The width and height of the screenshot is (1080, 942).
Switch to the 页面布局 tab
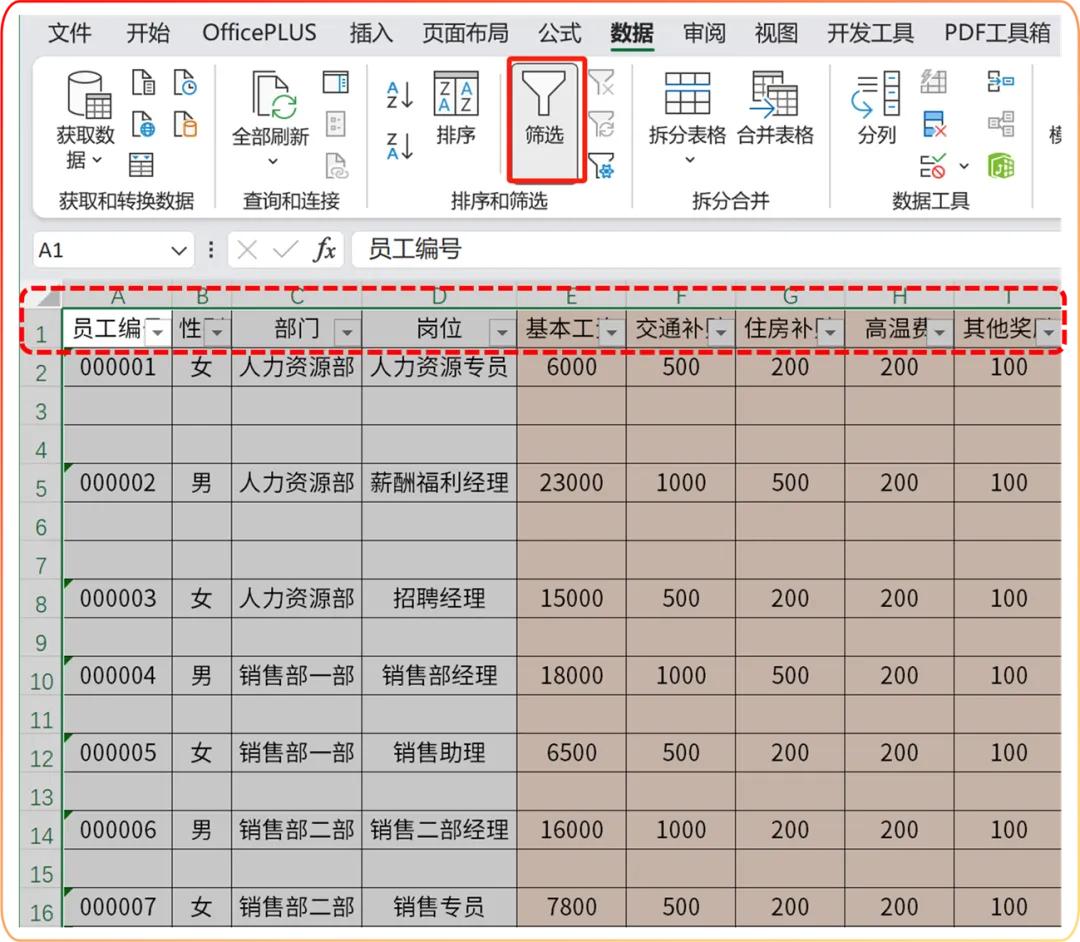[465, 32]
